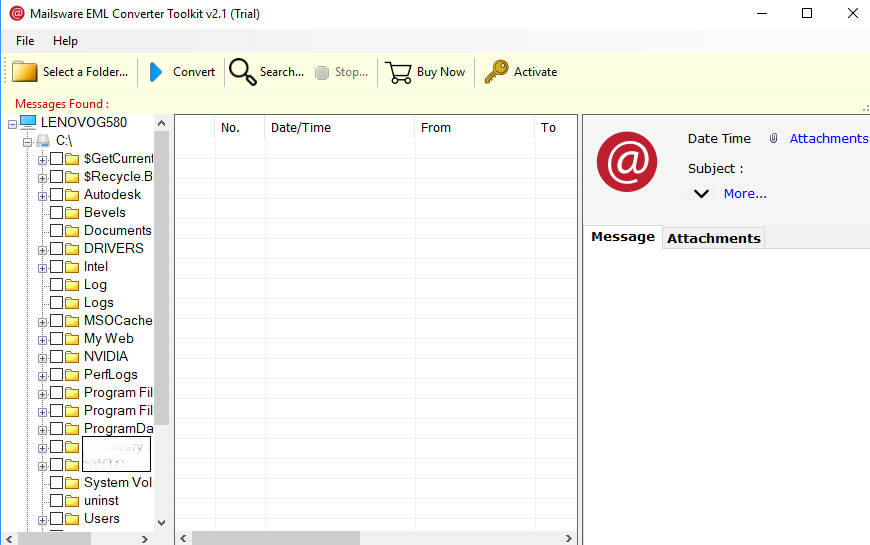Switch to the Attachments tab

tap(714, 238)
